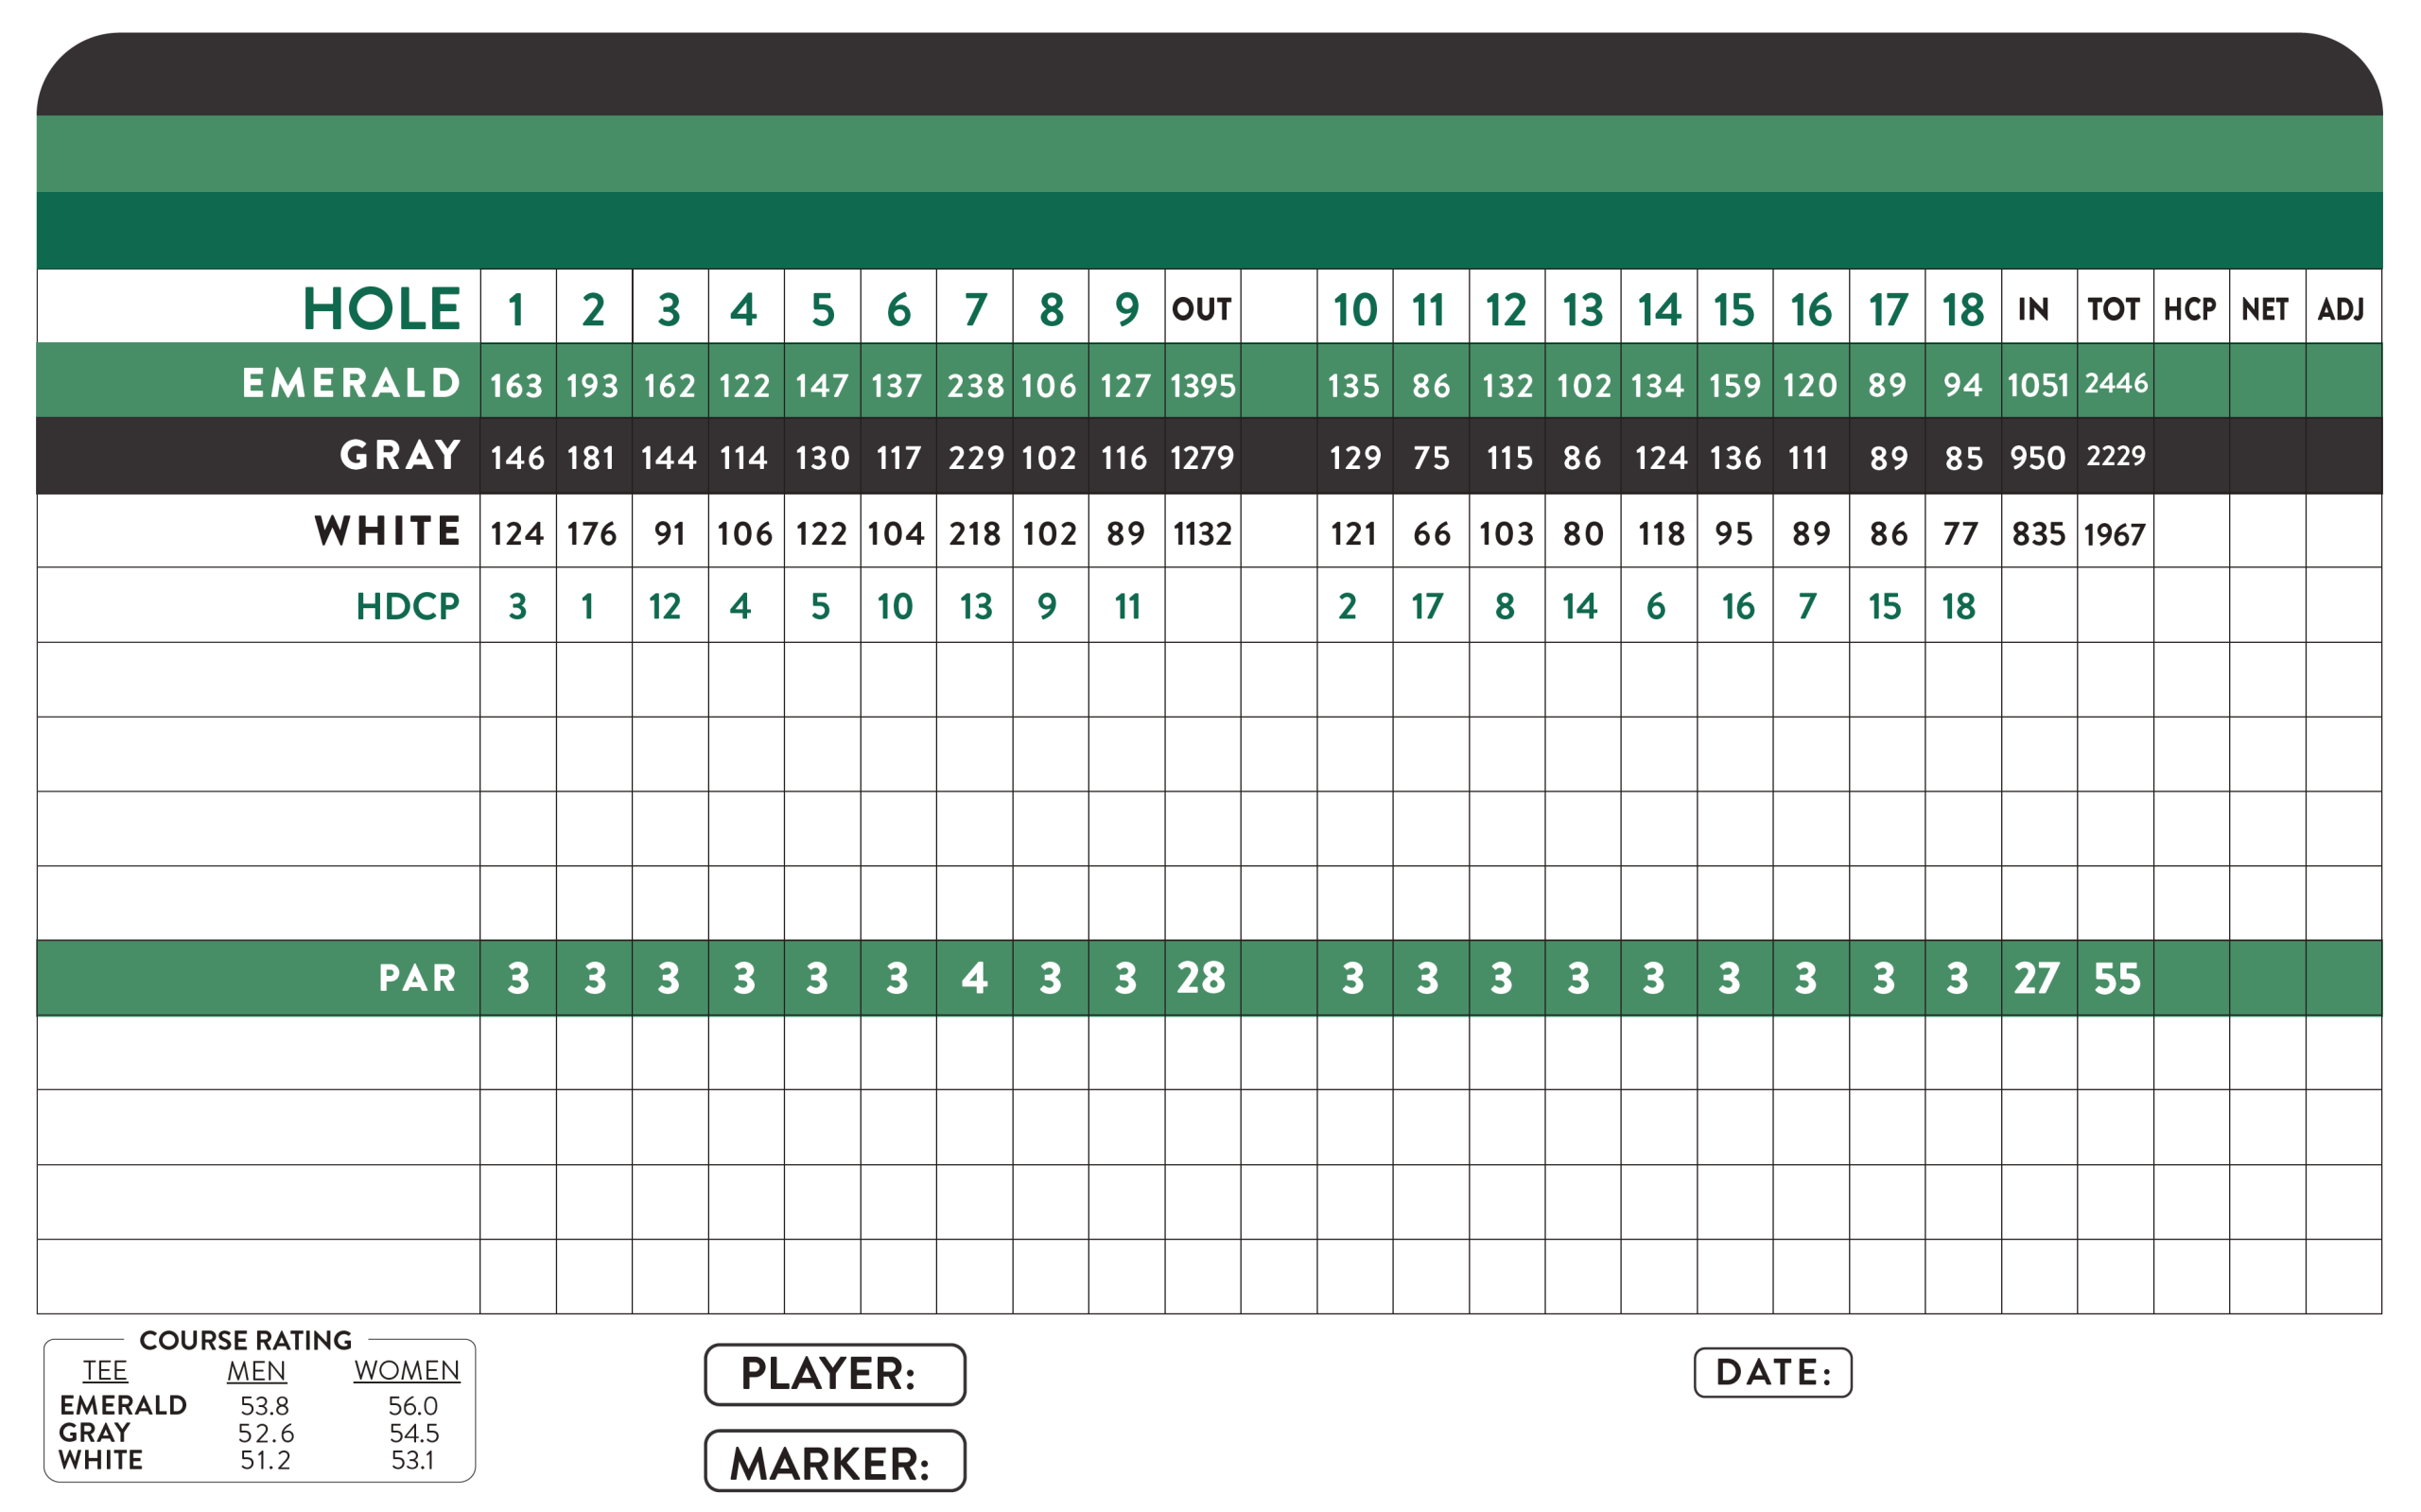Screen dimensions: 2421x1512
Task: Click the WOMEN heading in course rating
Action: (x=406, y=1370)
